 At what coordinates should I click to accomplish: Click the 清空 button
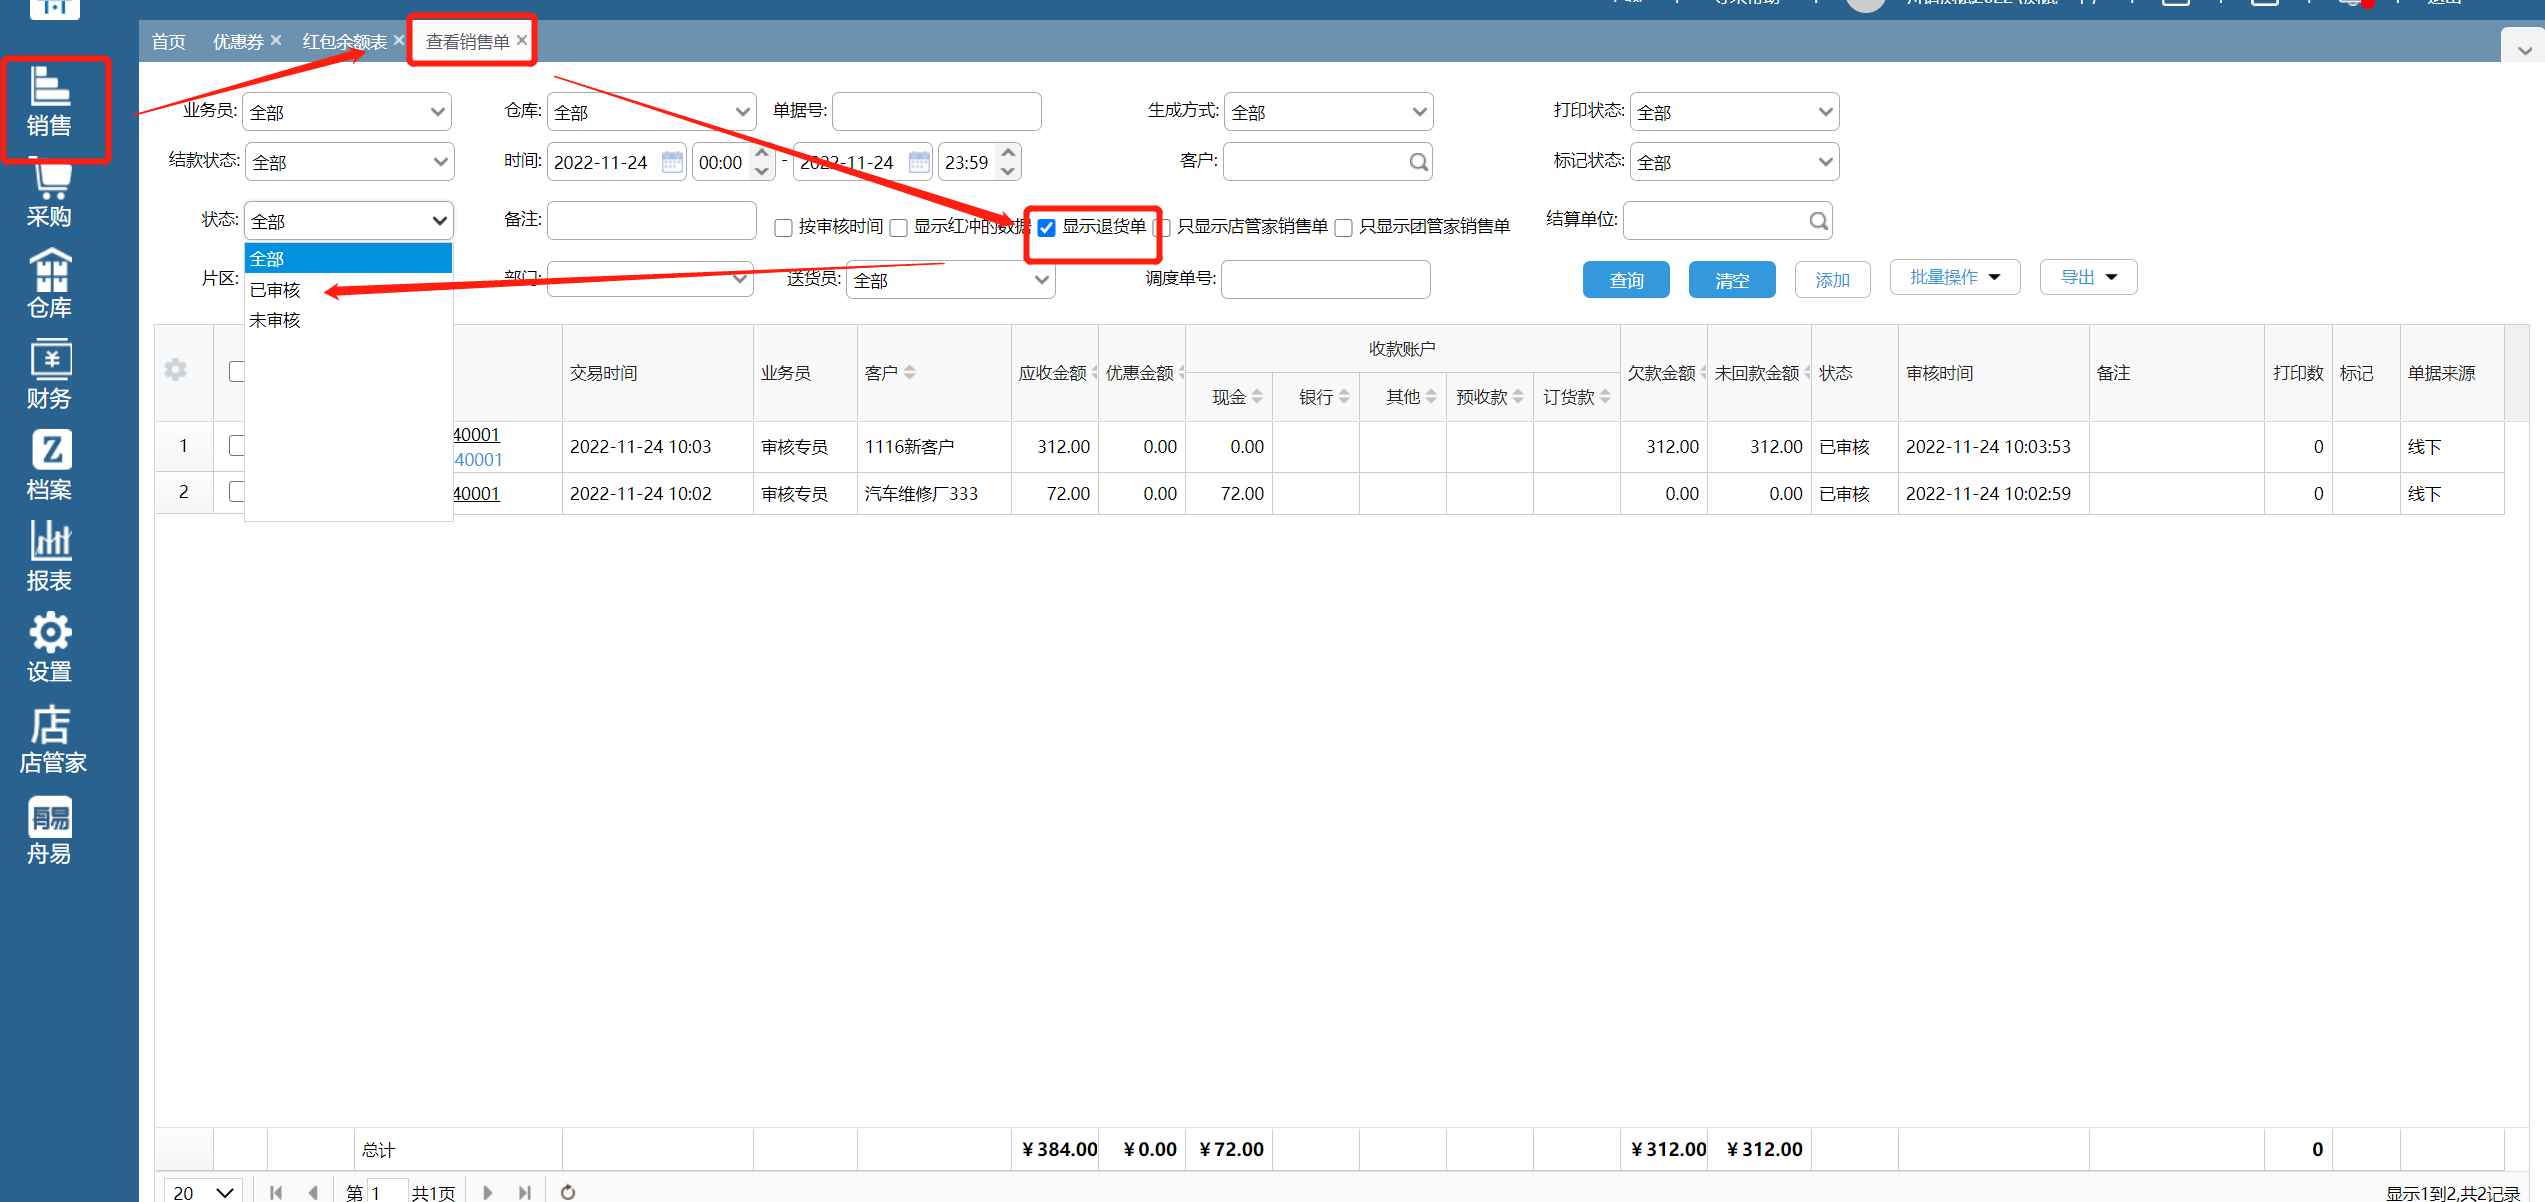coord(1732,280)
